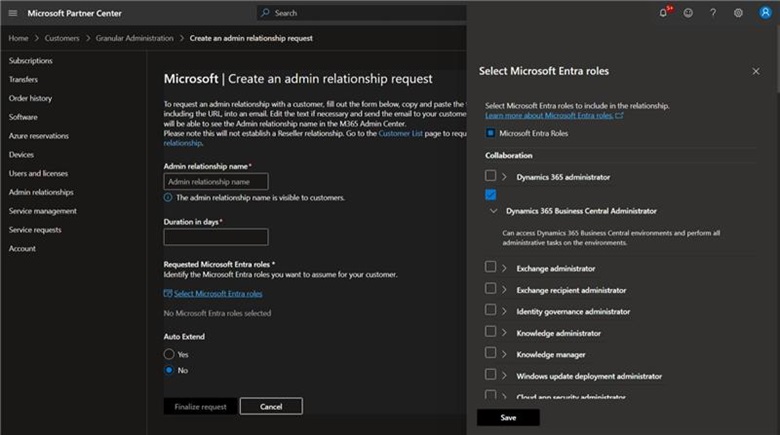Open Software in the sidebar

coord(23,117)
